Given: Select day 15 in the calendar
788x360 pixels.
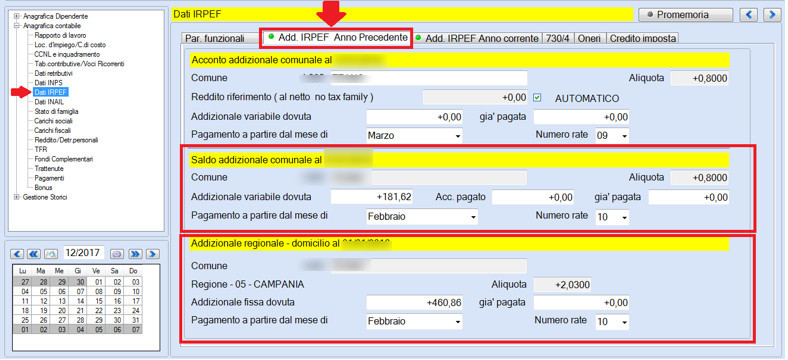Looking at the screenshot, I should pos(99,301).
